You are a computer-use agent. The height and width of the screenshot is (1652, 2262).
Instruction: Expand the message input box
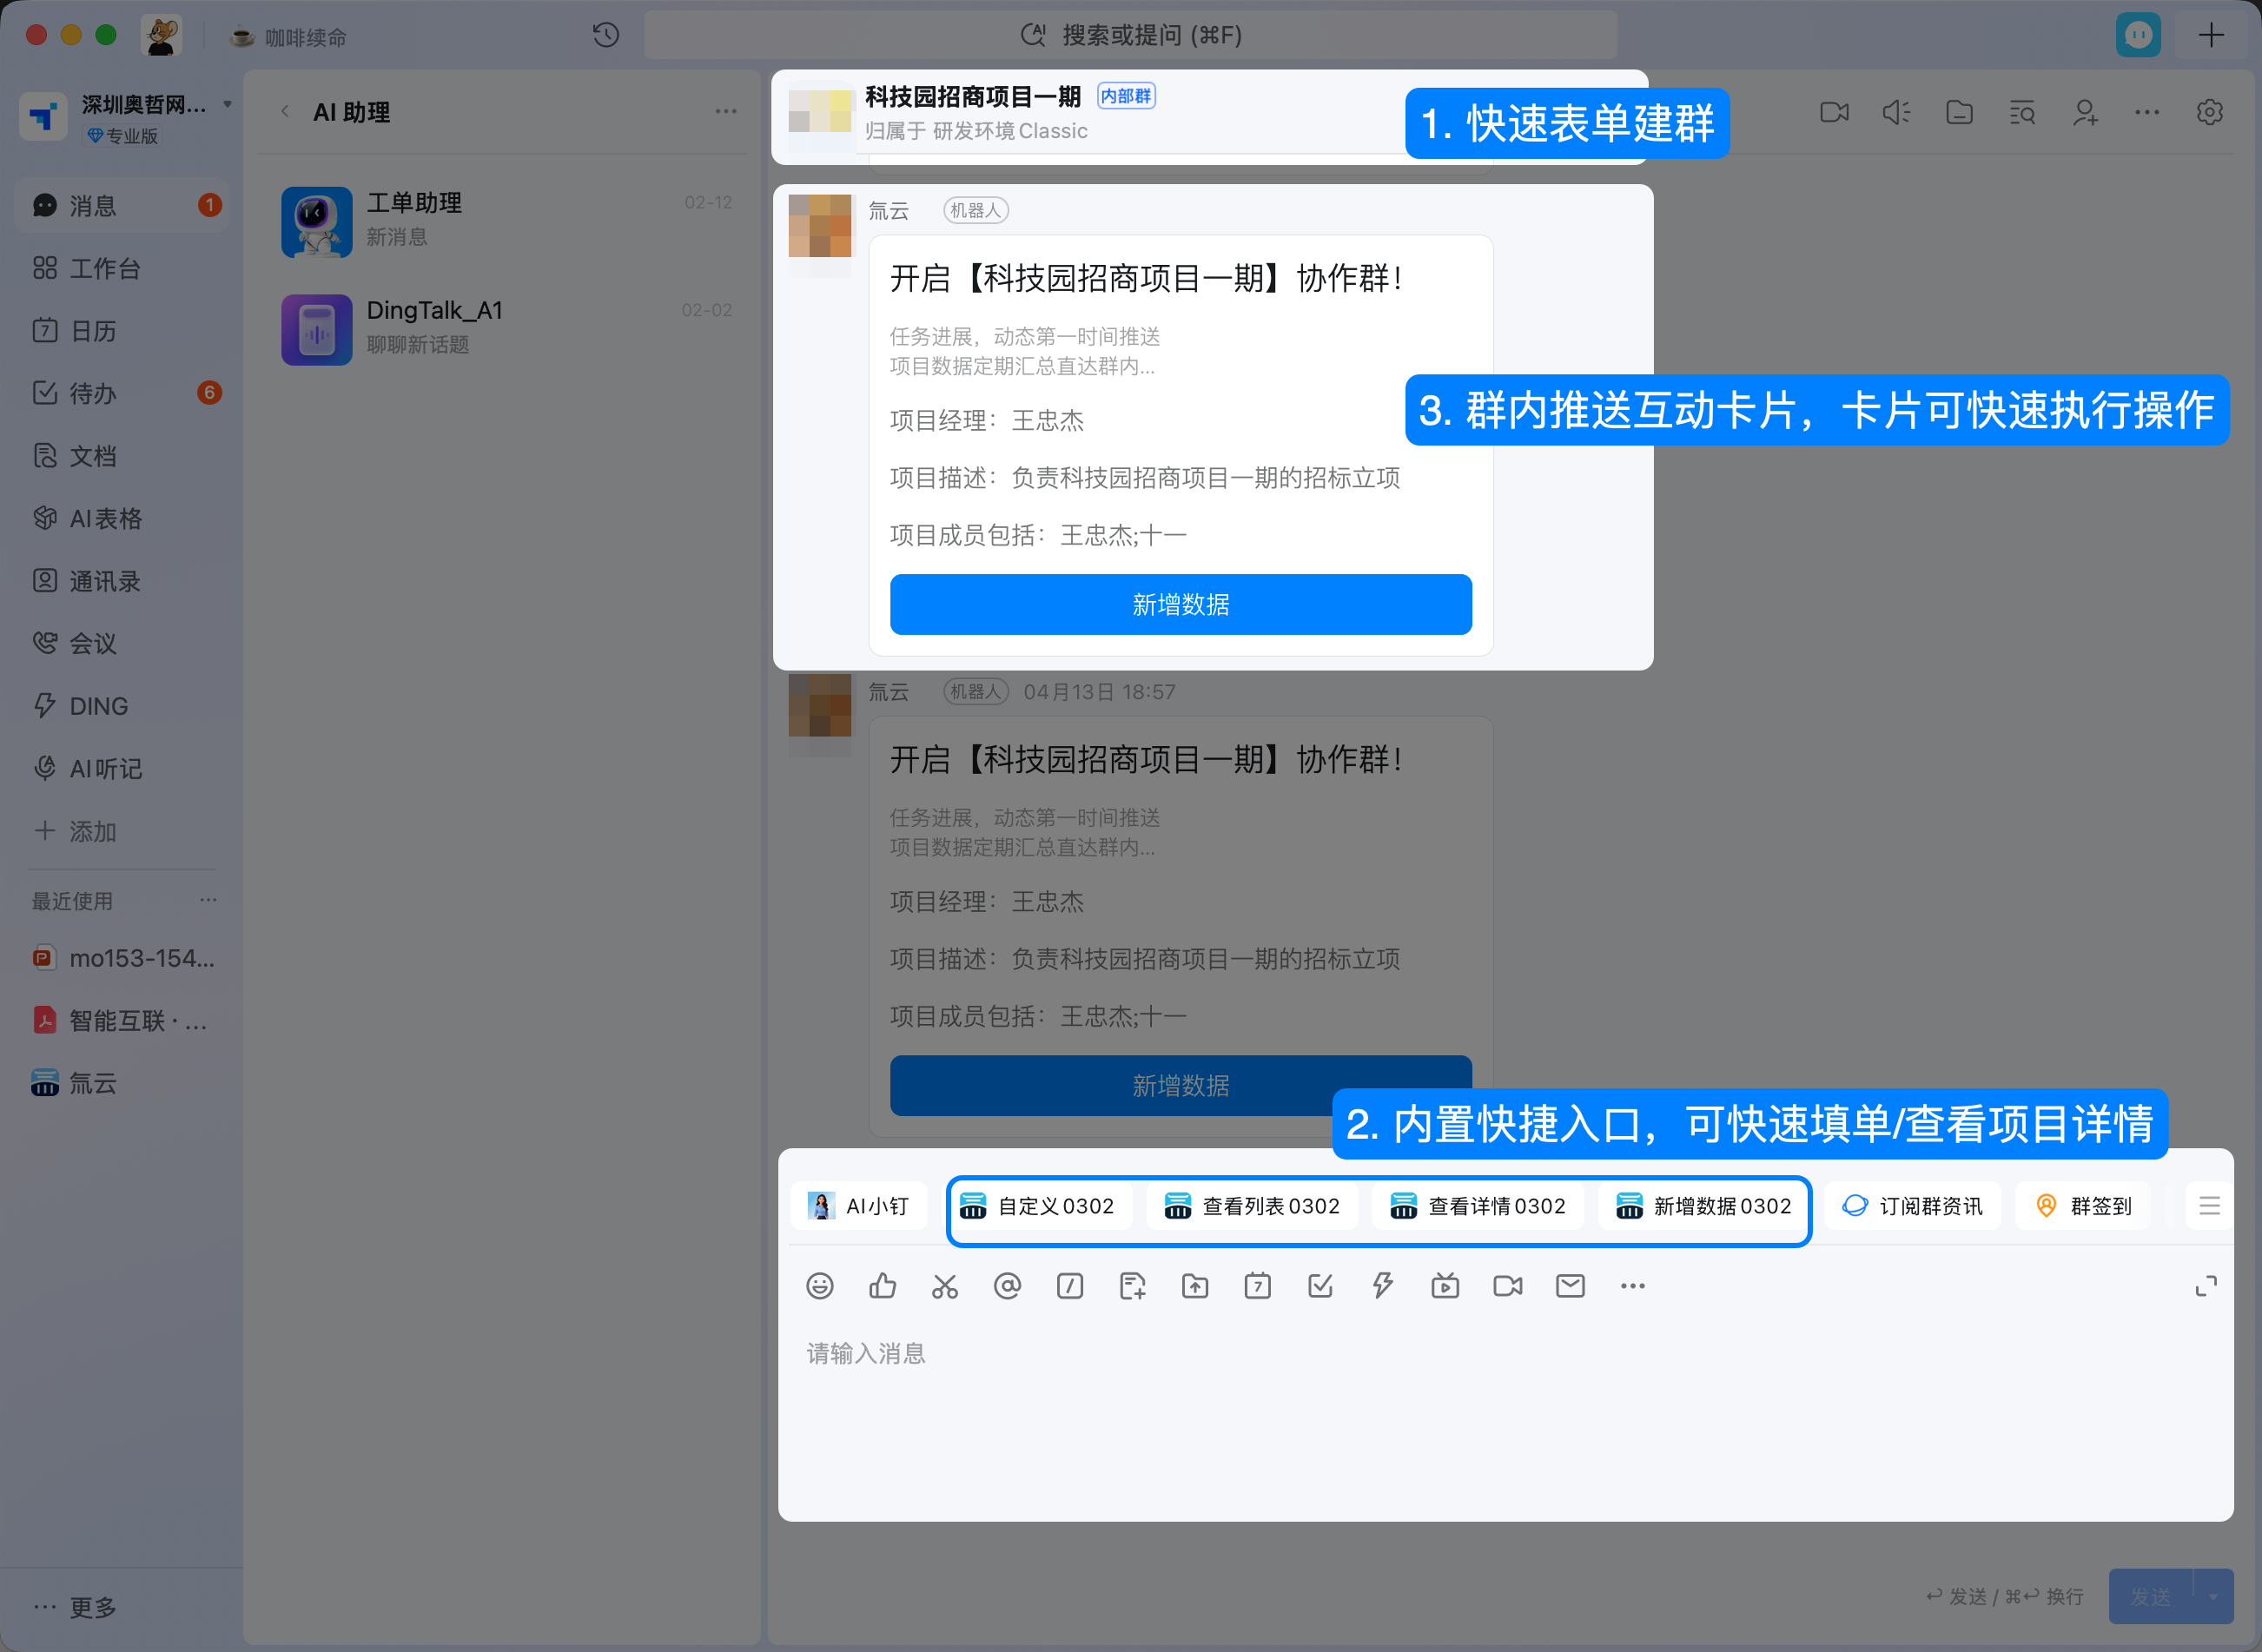pyautogui.click(x=2206, y=1286)
